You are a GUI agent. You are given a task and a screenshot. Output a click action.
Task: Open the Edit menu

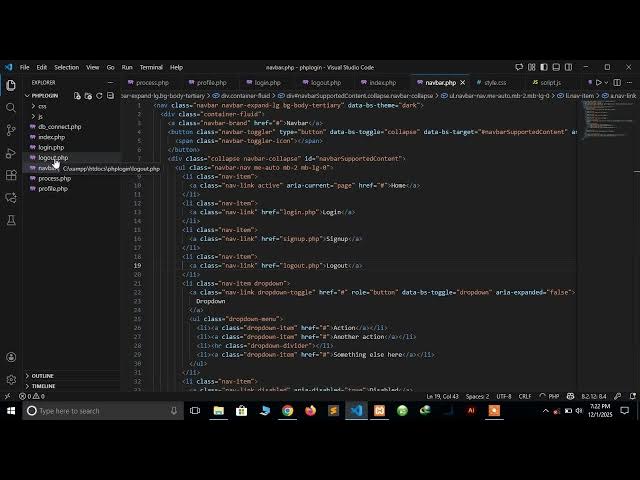point(42,67)
